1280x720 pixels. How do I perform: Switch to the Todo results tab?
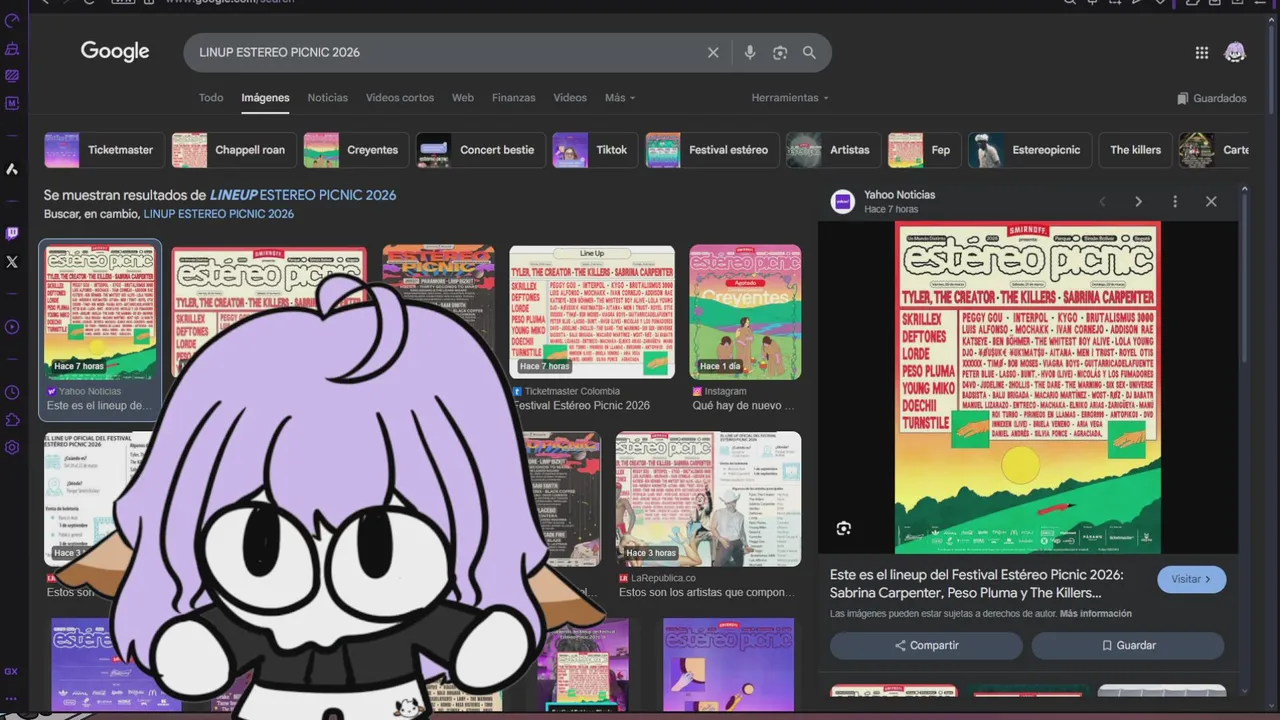click(x=211, y=98)
